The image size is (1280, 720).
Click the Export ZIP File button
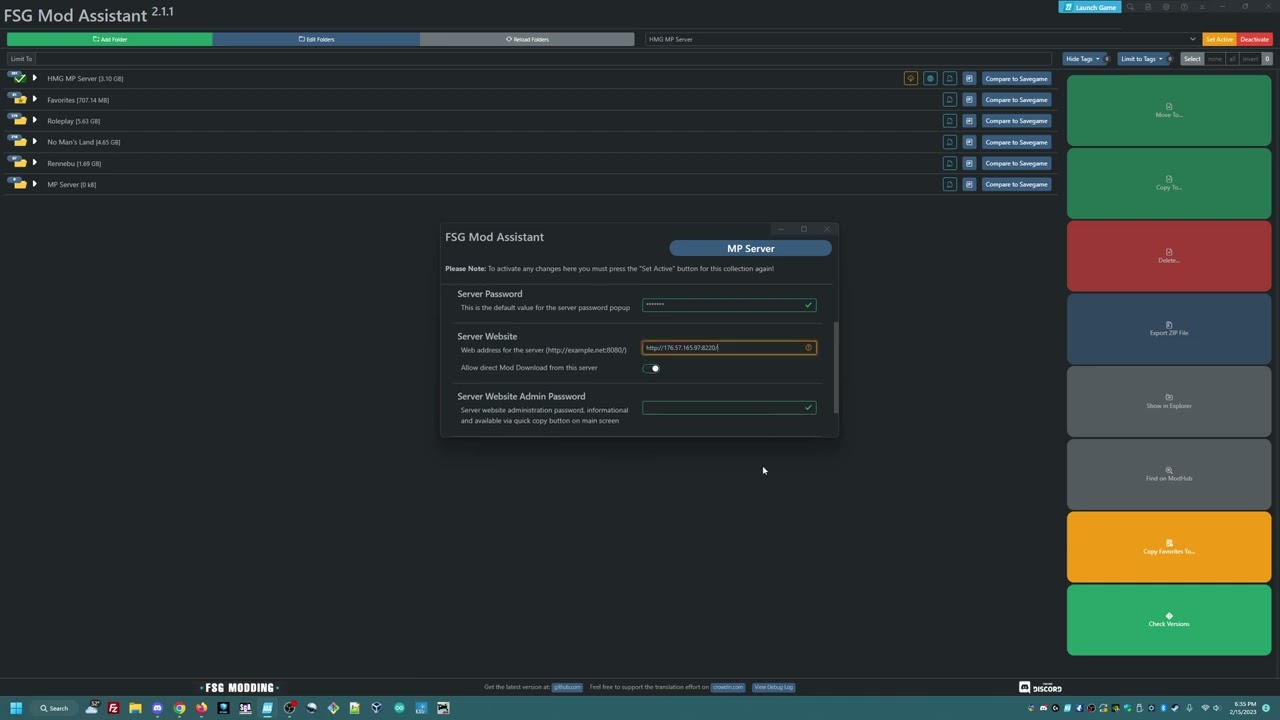(1169, 329)
